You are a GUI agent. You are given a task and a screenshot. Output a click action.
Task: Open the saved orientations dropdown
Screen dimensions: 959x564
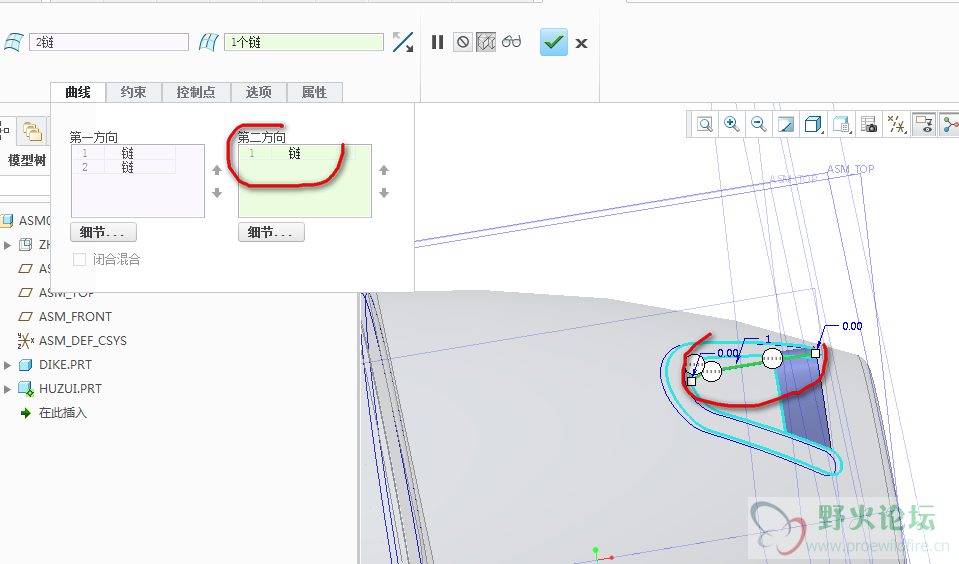[842, 125]
